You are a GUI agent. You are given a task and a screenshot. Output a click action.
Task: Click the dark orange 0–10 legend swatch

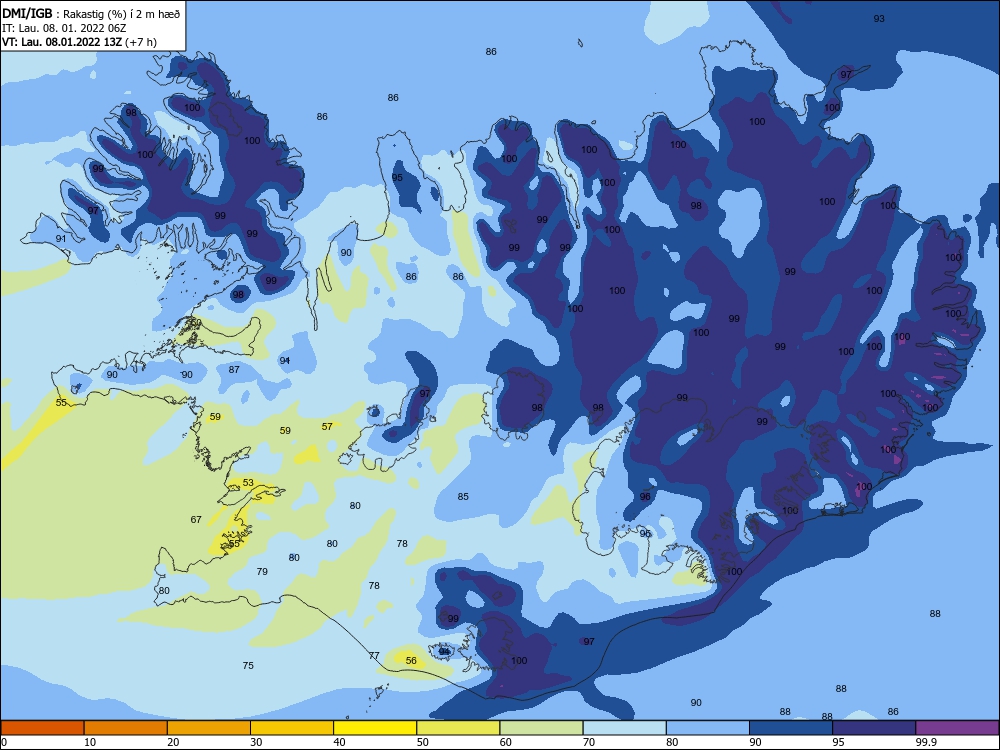coord(42,728)
